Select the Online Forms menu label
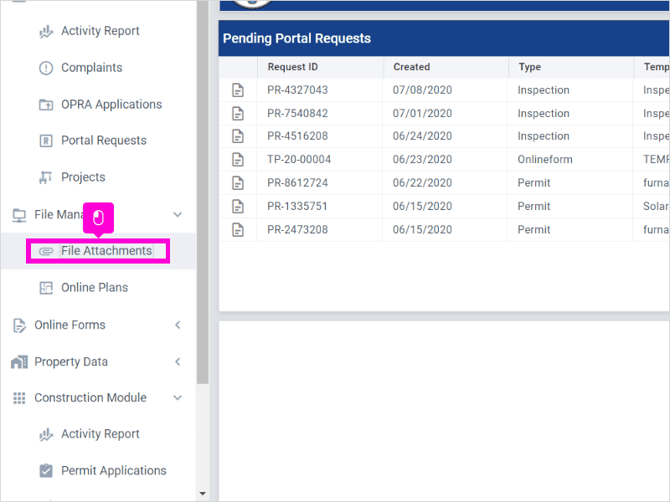This screenshot has height=502, width=670. click(70, 325)
